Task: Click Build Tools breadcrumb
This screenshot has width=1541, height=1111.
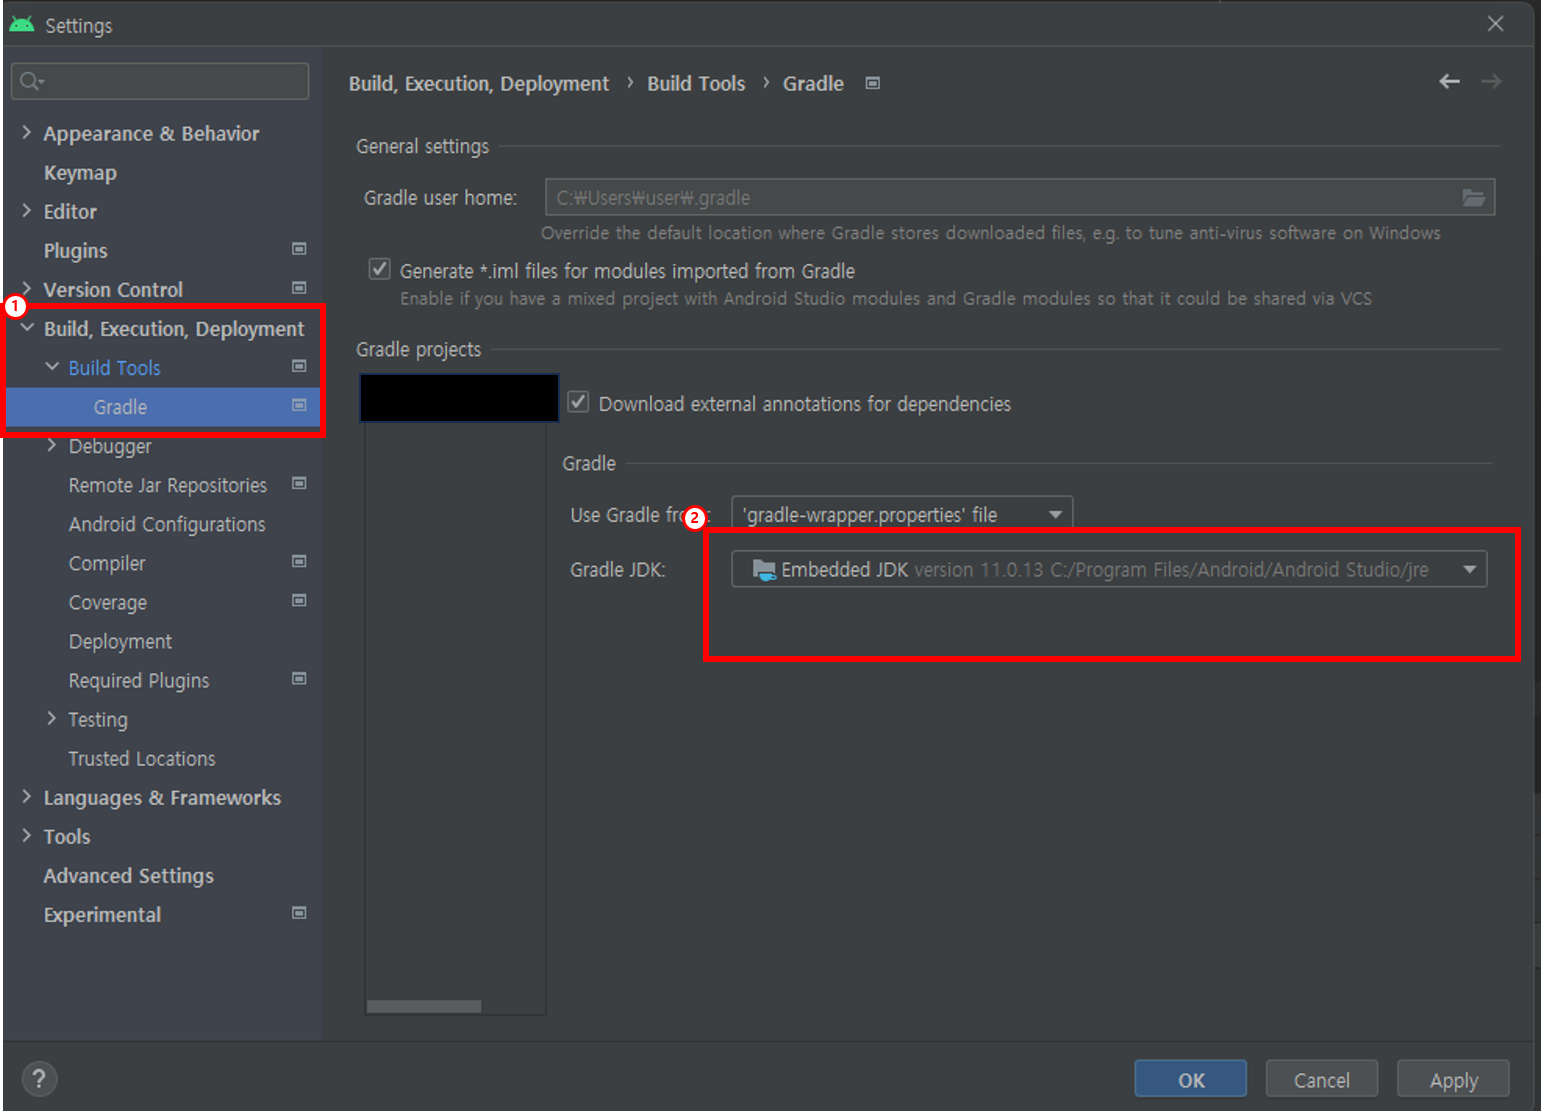Action: point(696,83)
